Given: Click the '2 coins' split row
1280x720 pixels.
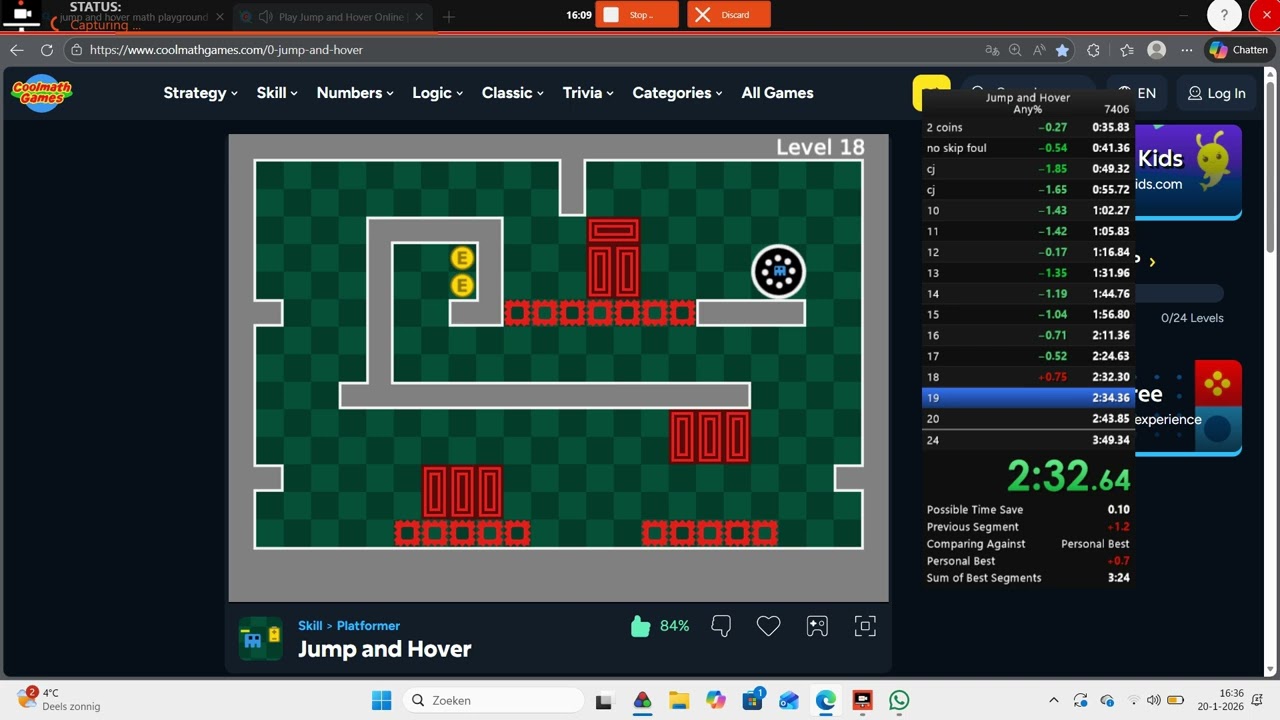Looking at the screenshot, I should pos(1028,128).
